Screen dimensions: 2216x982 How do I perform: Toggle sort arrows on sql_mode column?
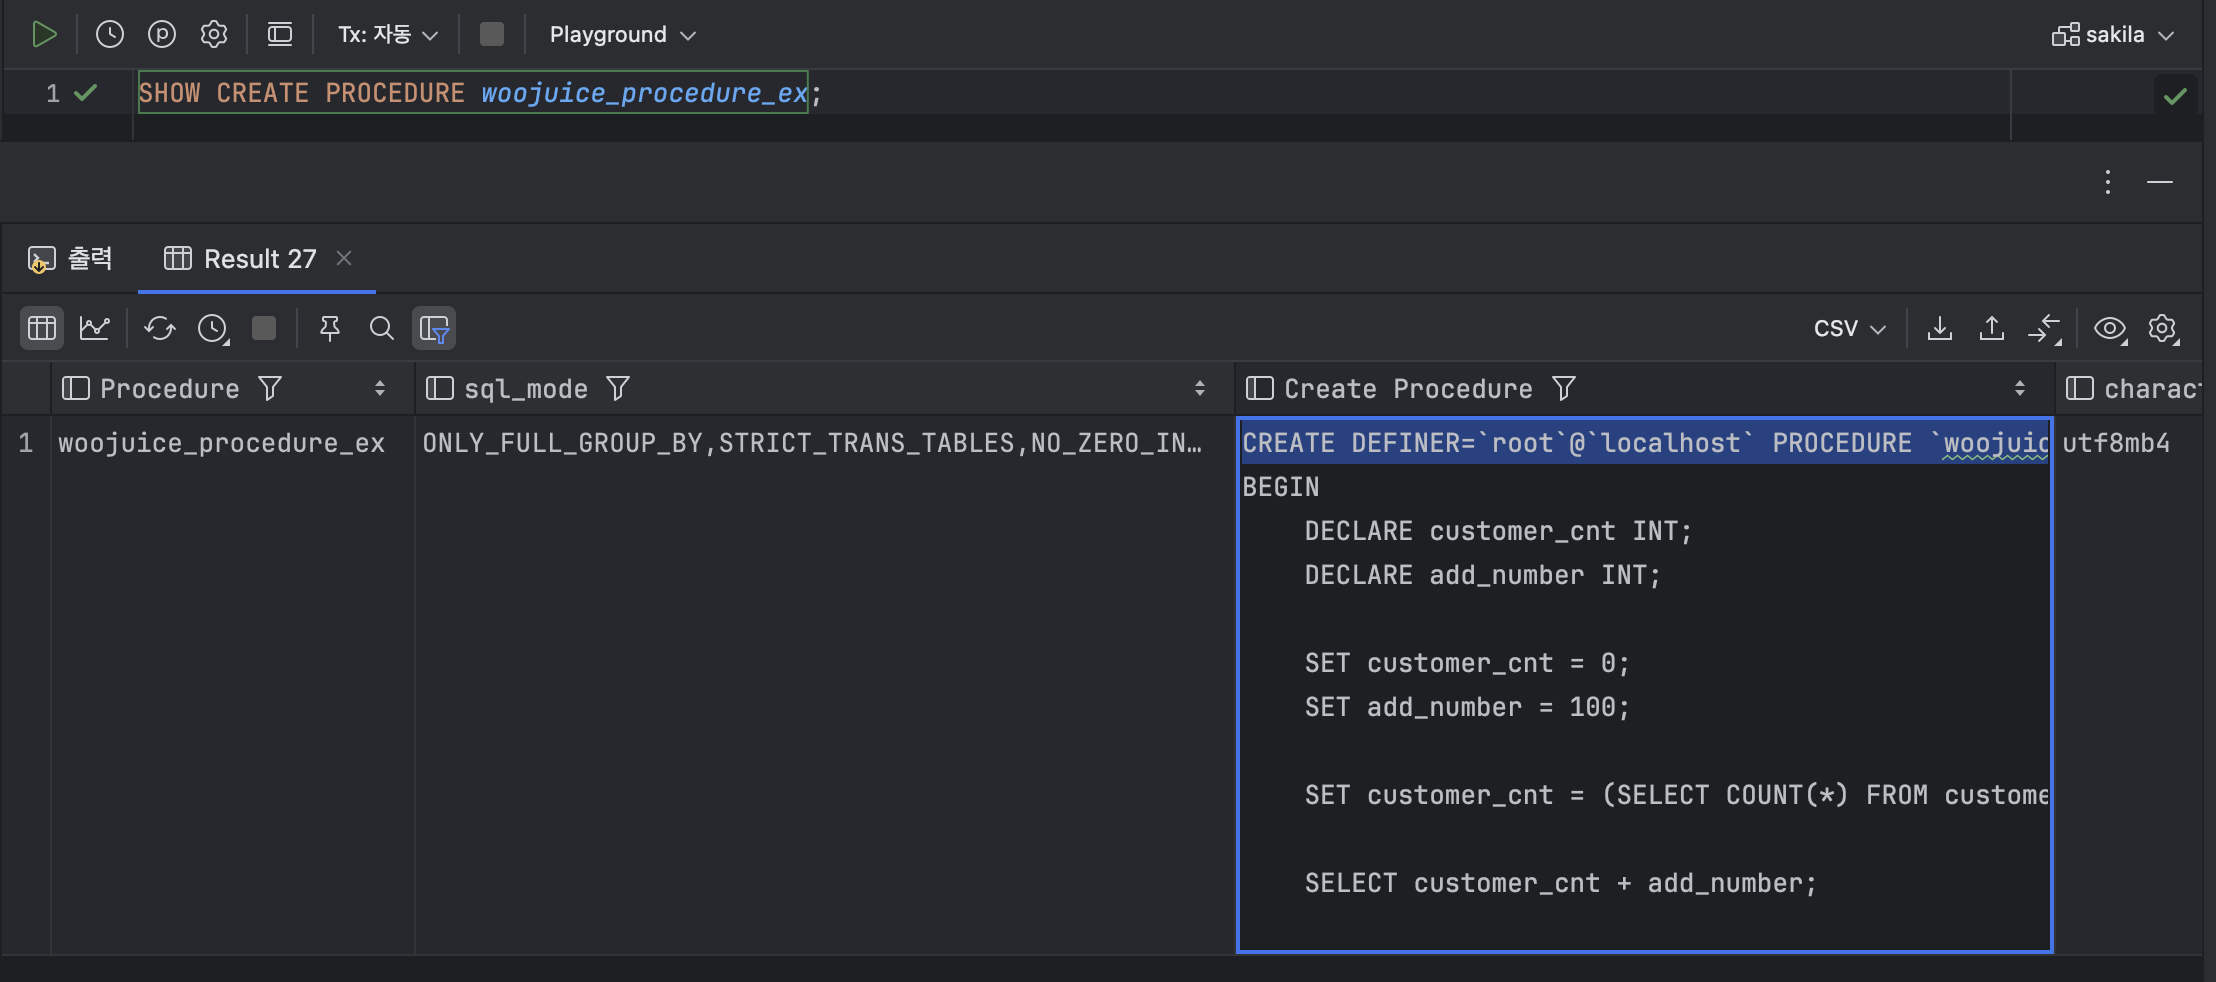pyautogui.click(x=1200, y=388)
